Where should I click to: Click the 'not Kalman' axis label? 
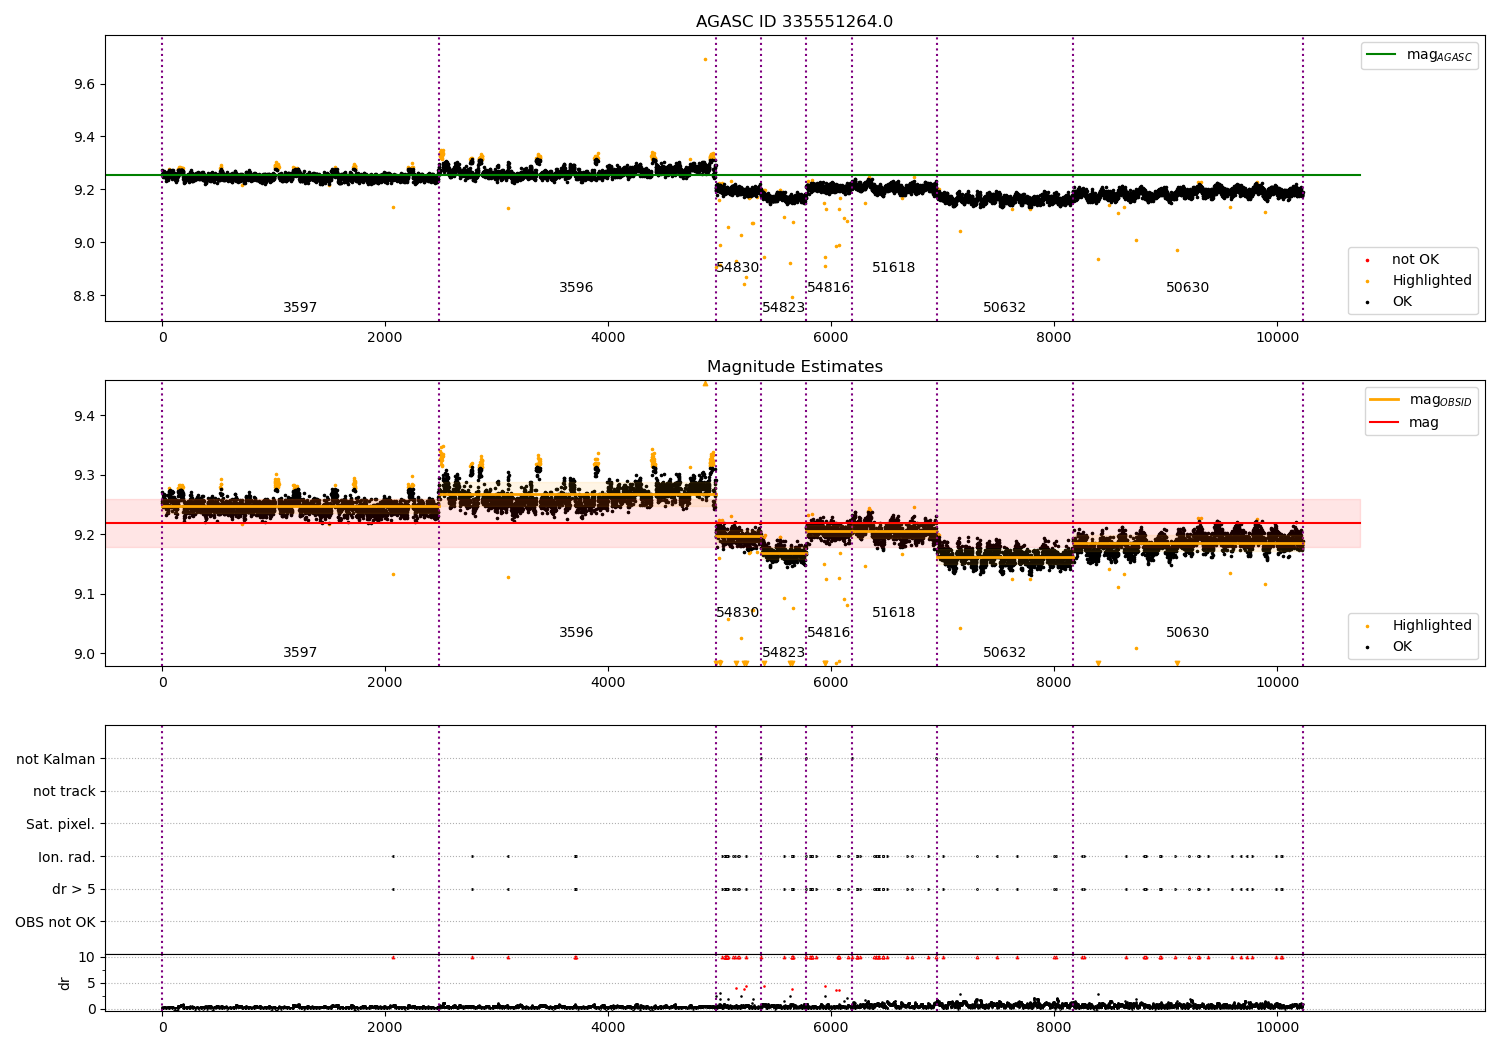point(56,759)
